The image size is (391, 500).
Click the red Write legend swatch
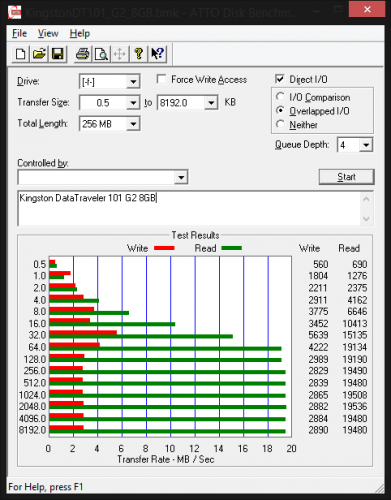click(x=164, y=248)
